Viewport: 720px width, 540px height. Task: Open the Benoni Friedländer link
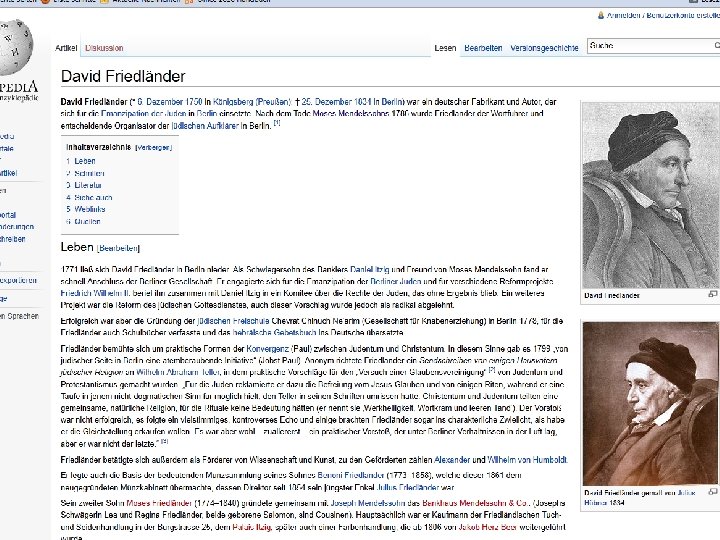pyautogui.click(x=351, y=475)
